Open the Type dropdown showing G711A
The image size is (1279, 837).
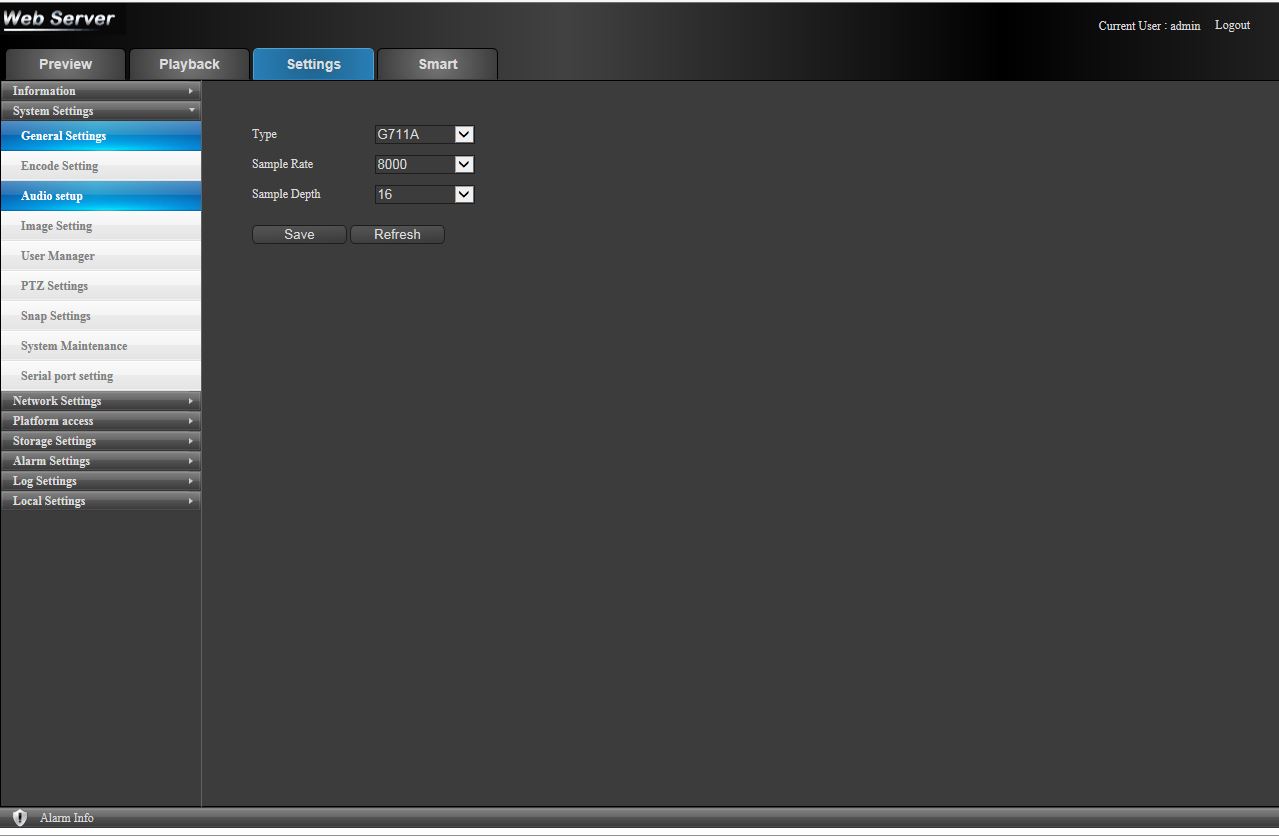coord(424,135)
